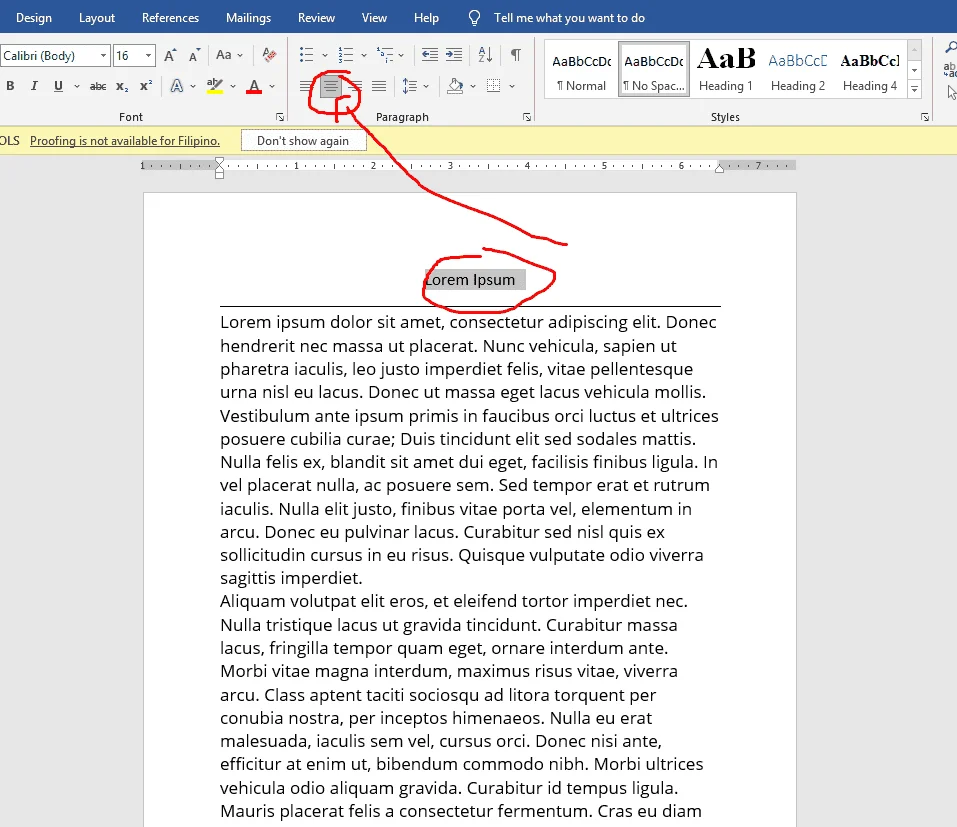The image size is (957, 827).
Task: Click Decrease Font Size icon
Action: tap(194, 56)
